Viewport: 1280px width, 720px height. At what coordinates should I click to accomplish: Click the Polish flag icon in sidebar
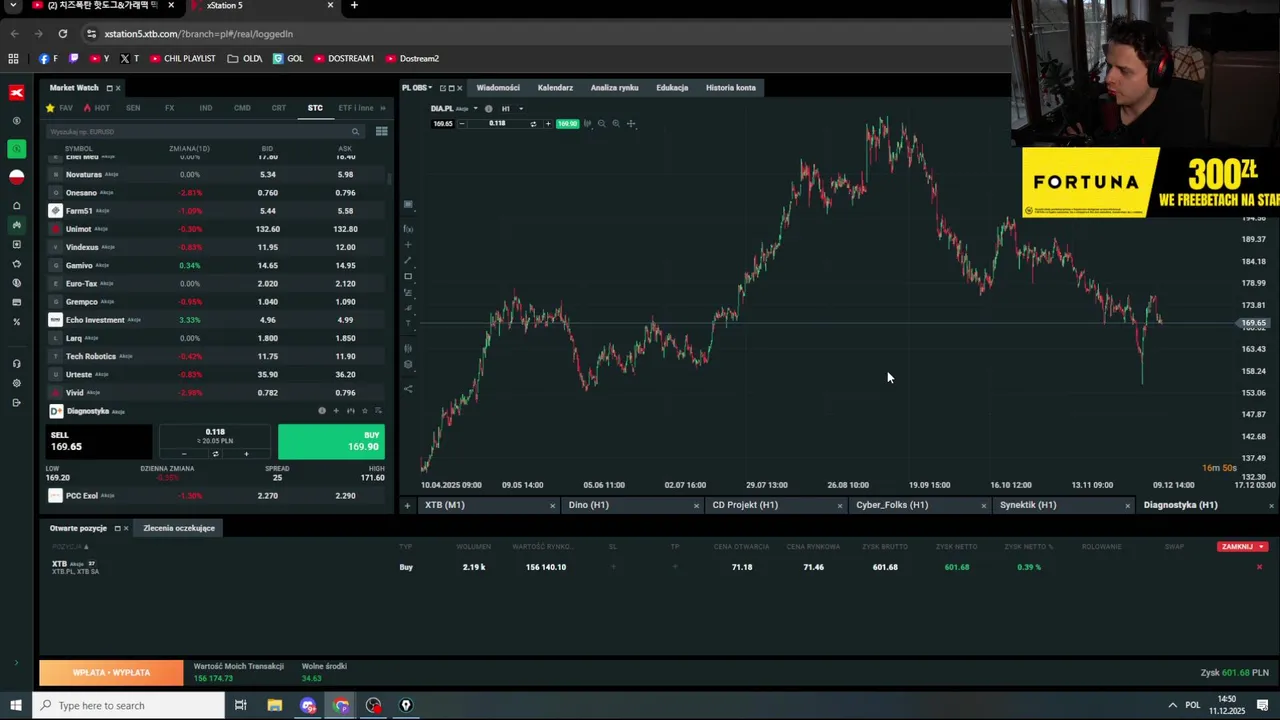tap(16, 177)
